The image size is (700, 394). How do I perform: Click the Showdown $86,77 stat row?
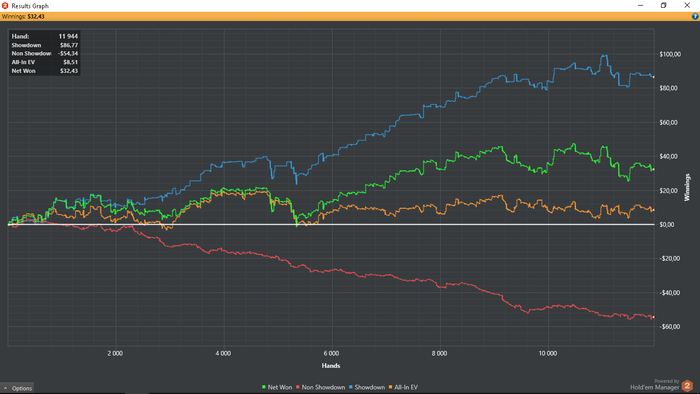coord(45,45)
